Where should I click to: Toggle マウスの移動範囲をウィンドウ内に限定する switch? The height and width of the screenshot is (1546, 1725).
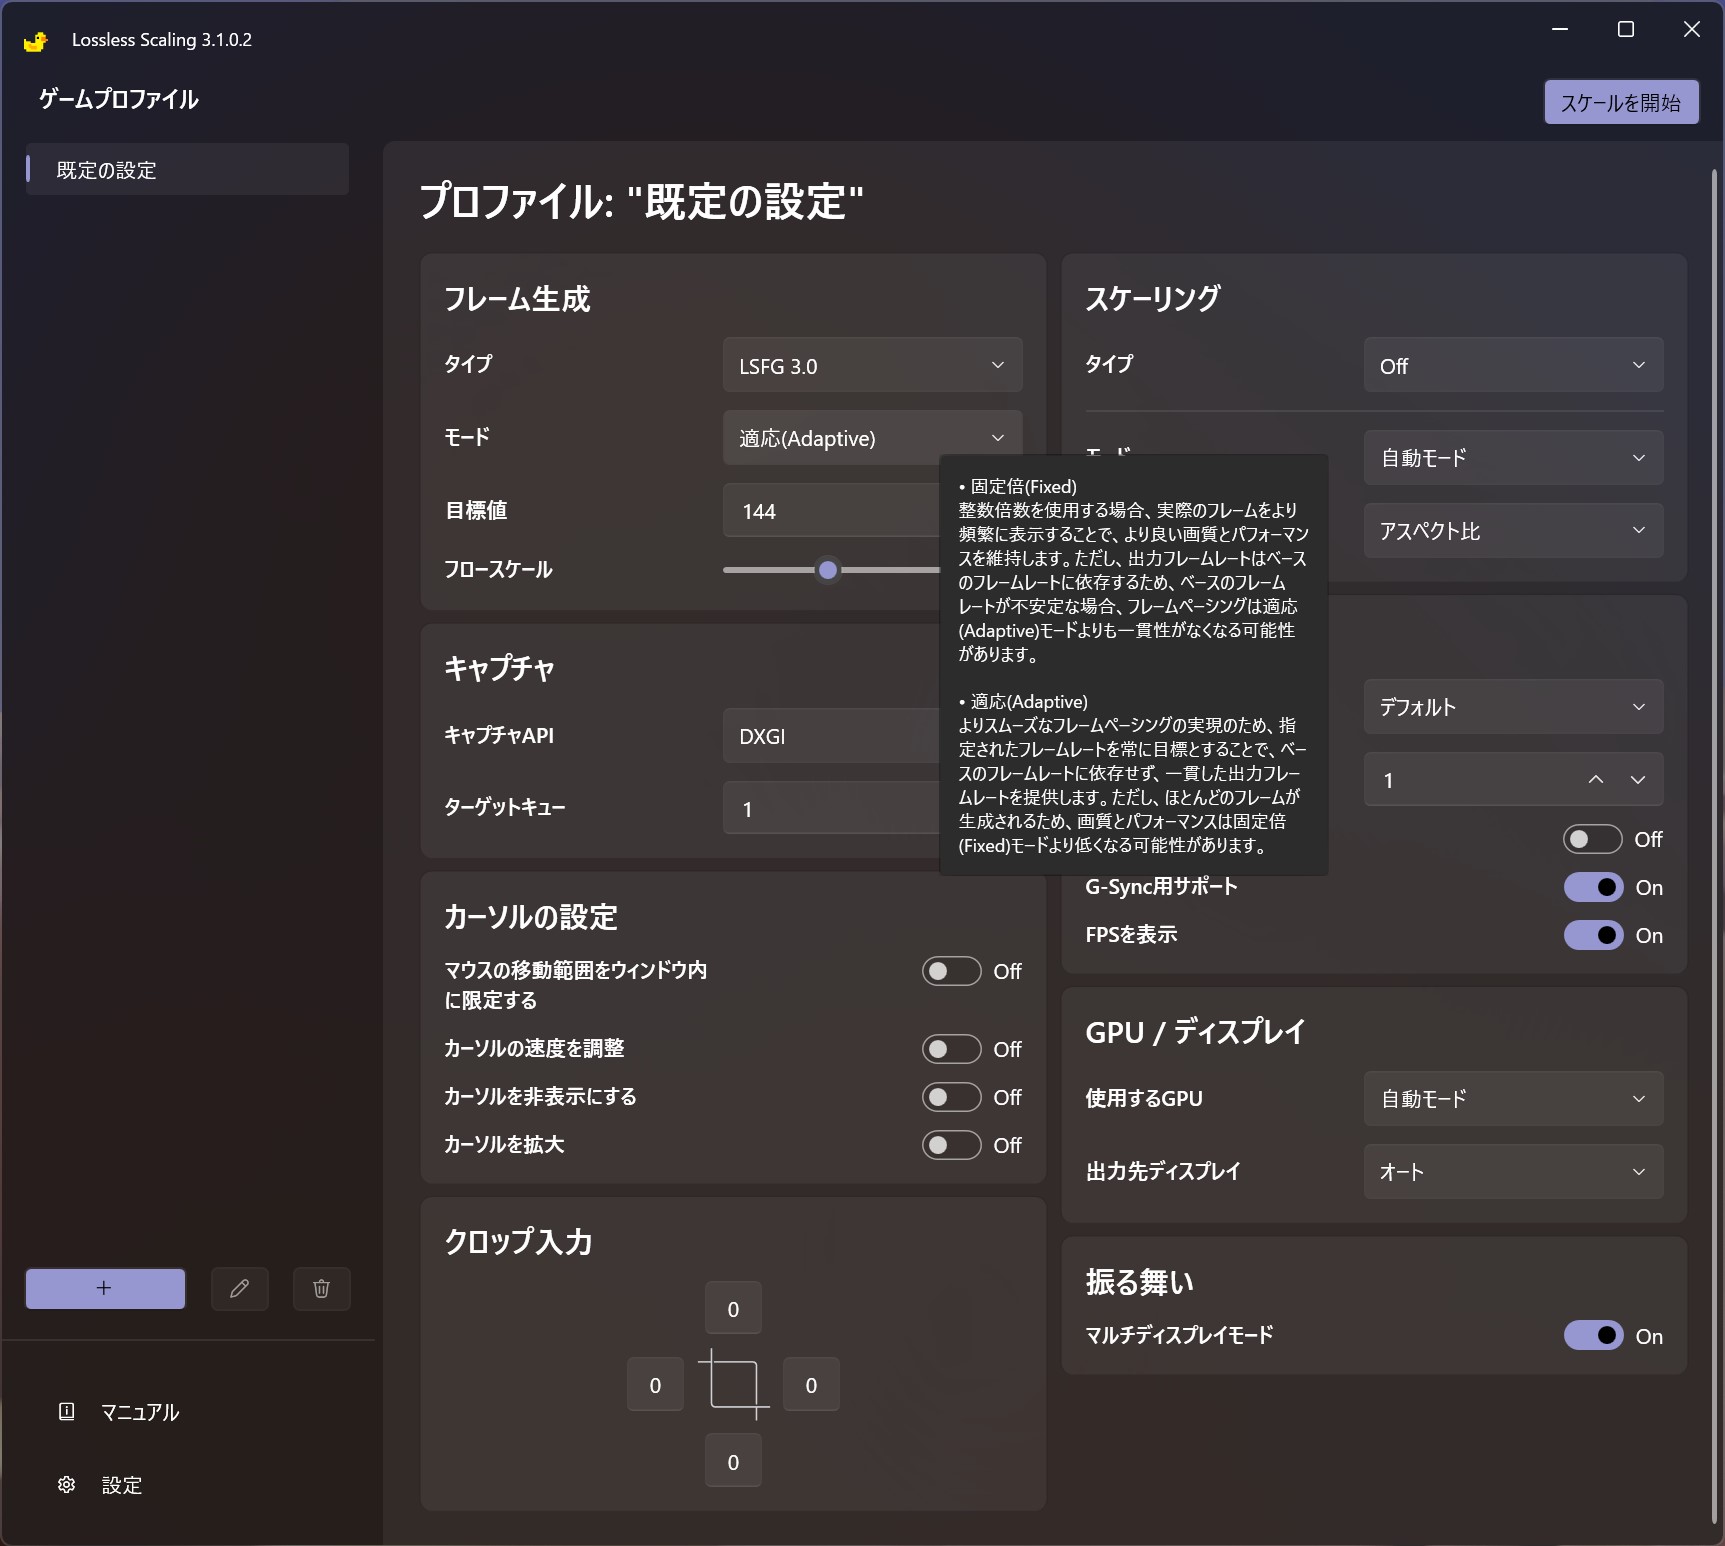[952, 971]
